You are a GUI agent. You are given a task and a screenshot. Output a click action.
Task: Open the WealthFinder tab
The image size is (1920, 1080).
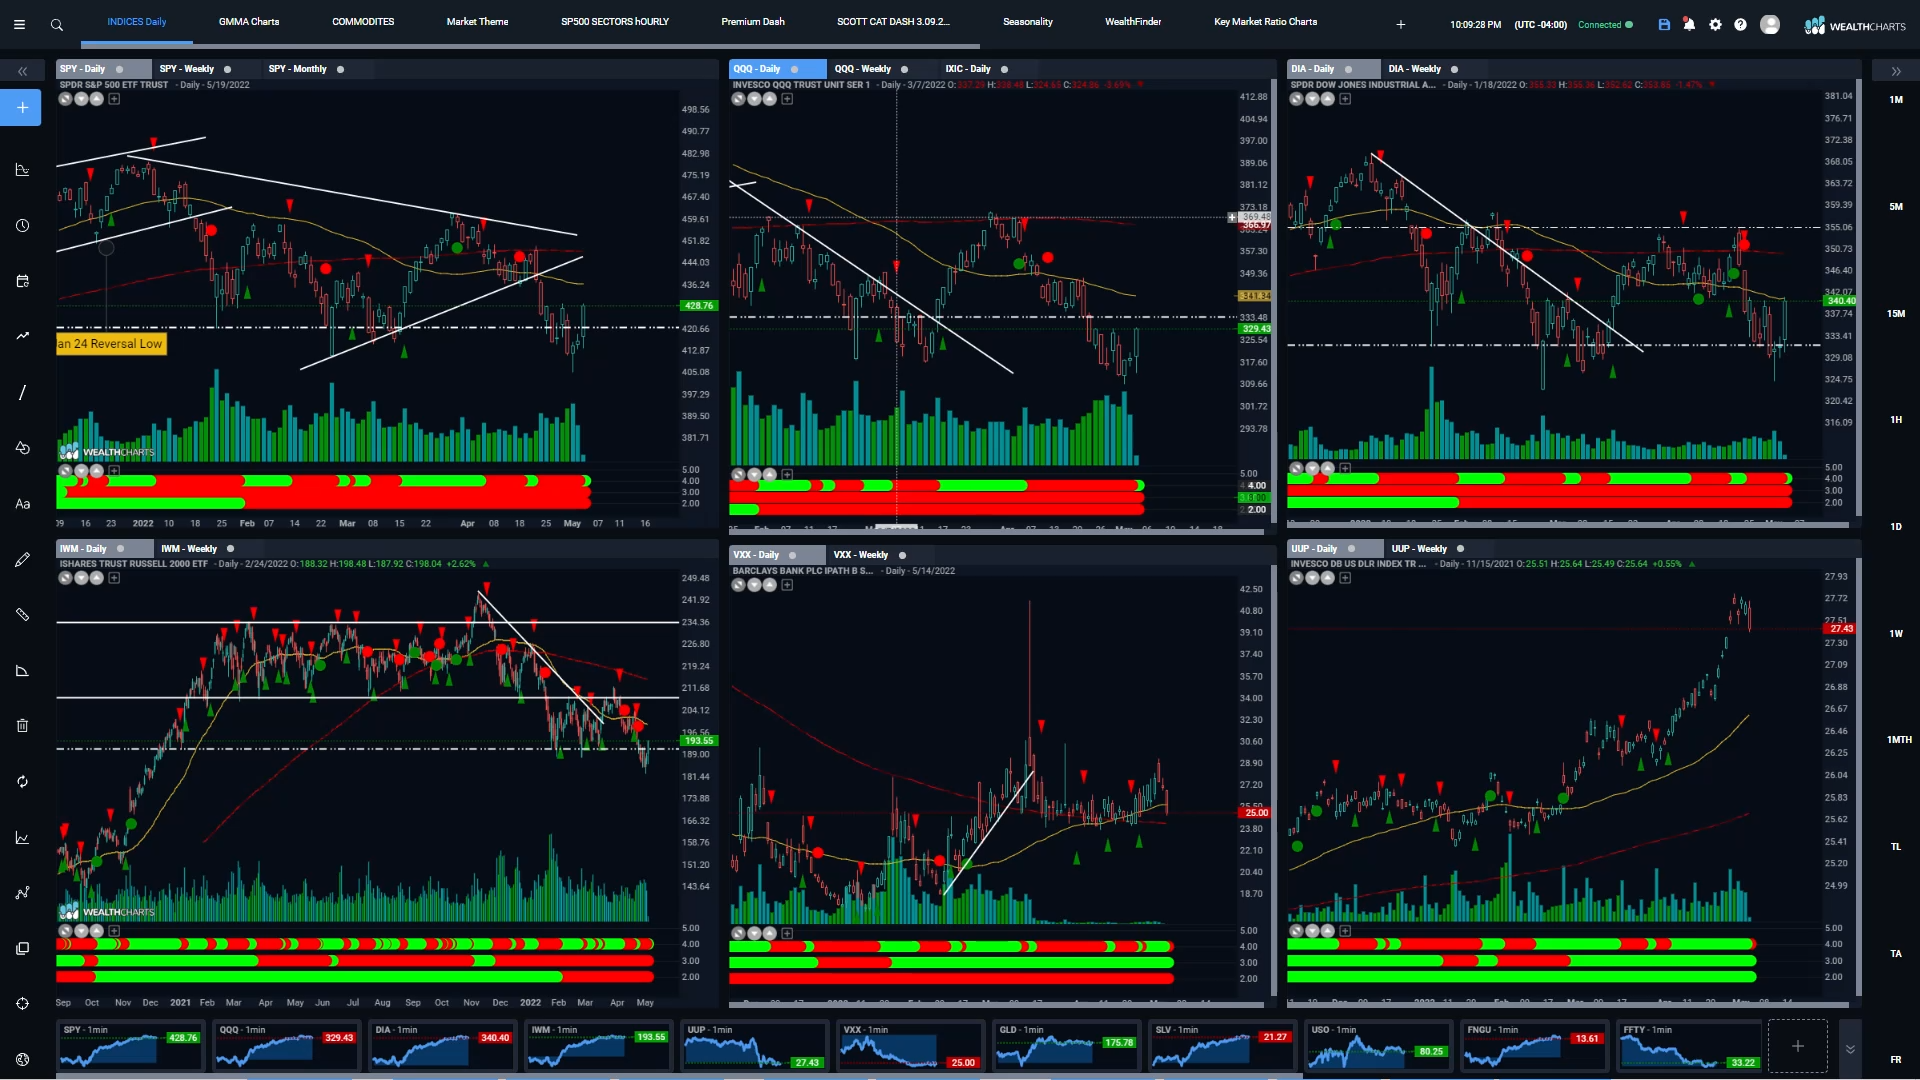click(x=1133, y=22)
